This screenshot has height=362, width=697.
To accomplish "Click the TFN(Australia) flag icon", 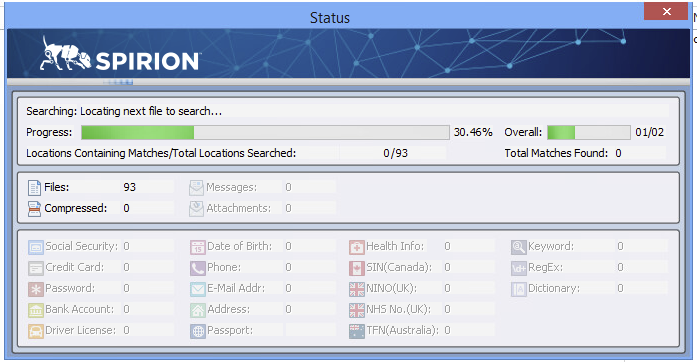I will pos(357,331).
